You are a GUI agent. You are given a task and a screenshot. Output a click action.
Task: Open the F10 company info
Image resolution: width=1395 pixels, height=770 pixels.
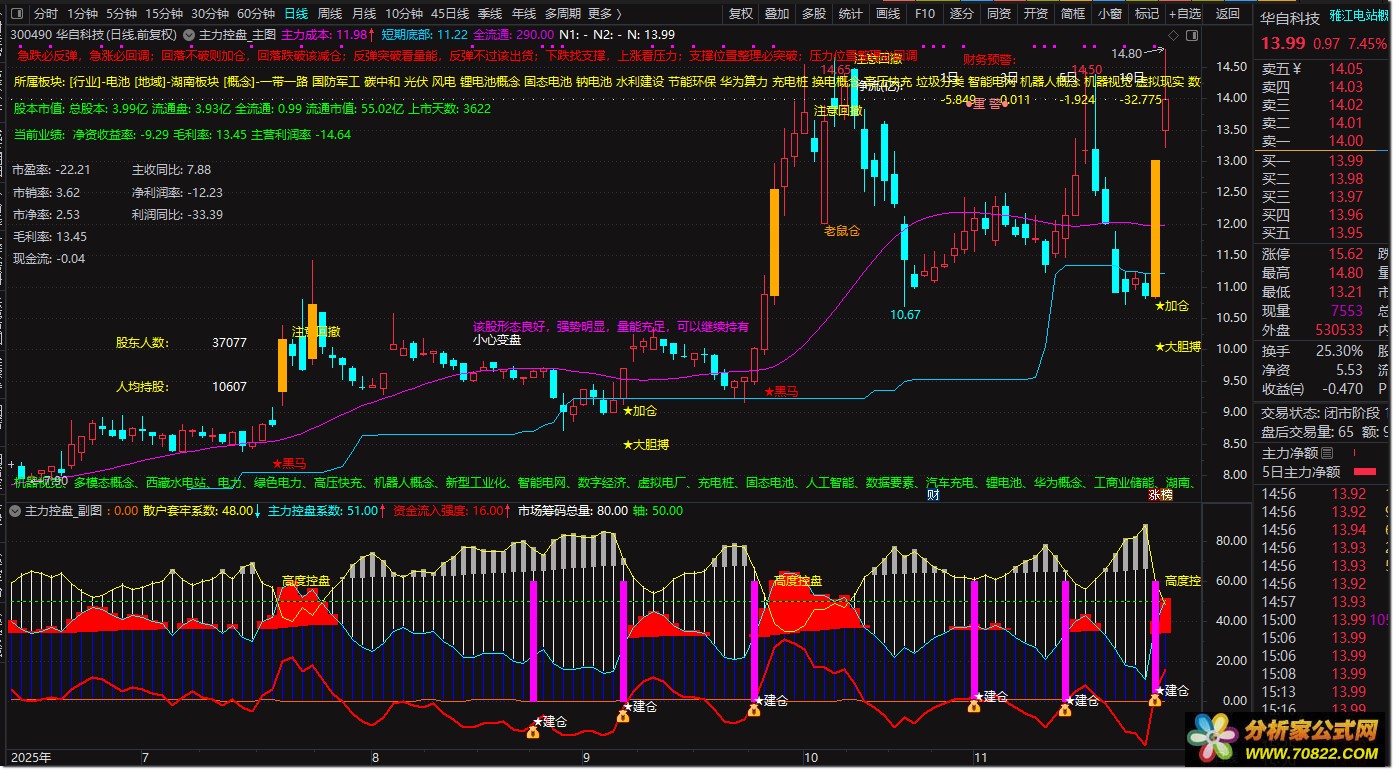point(925,14)
